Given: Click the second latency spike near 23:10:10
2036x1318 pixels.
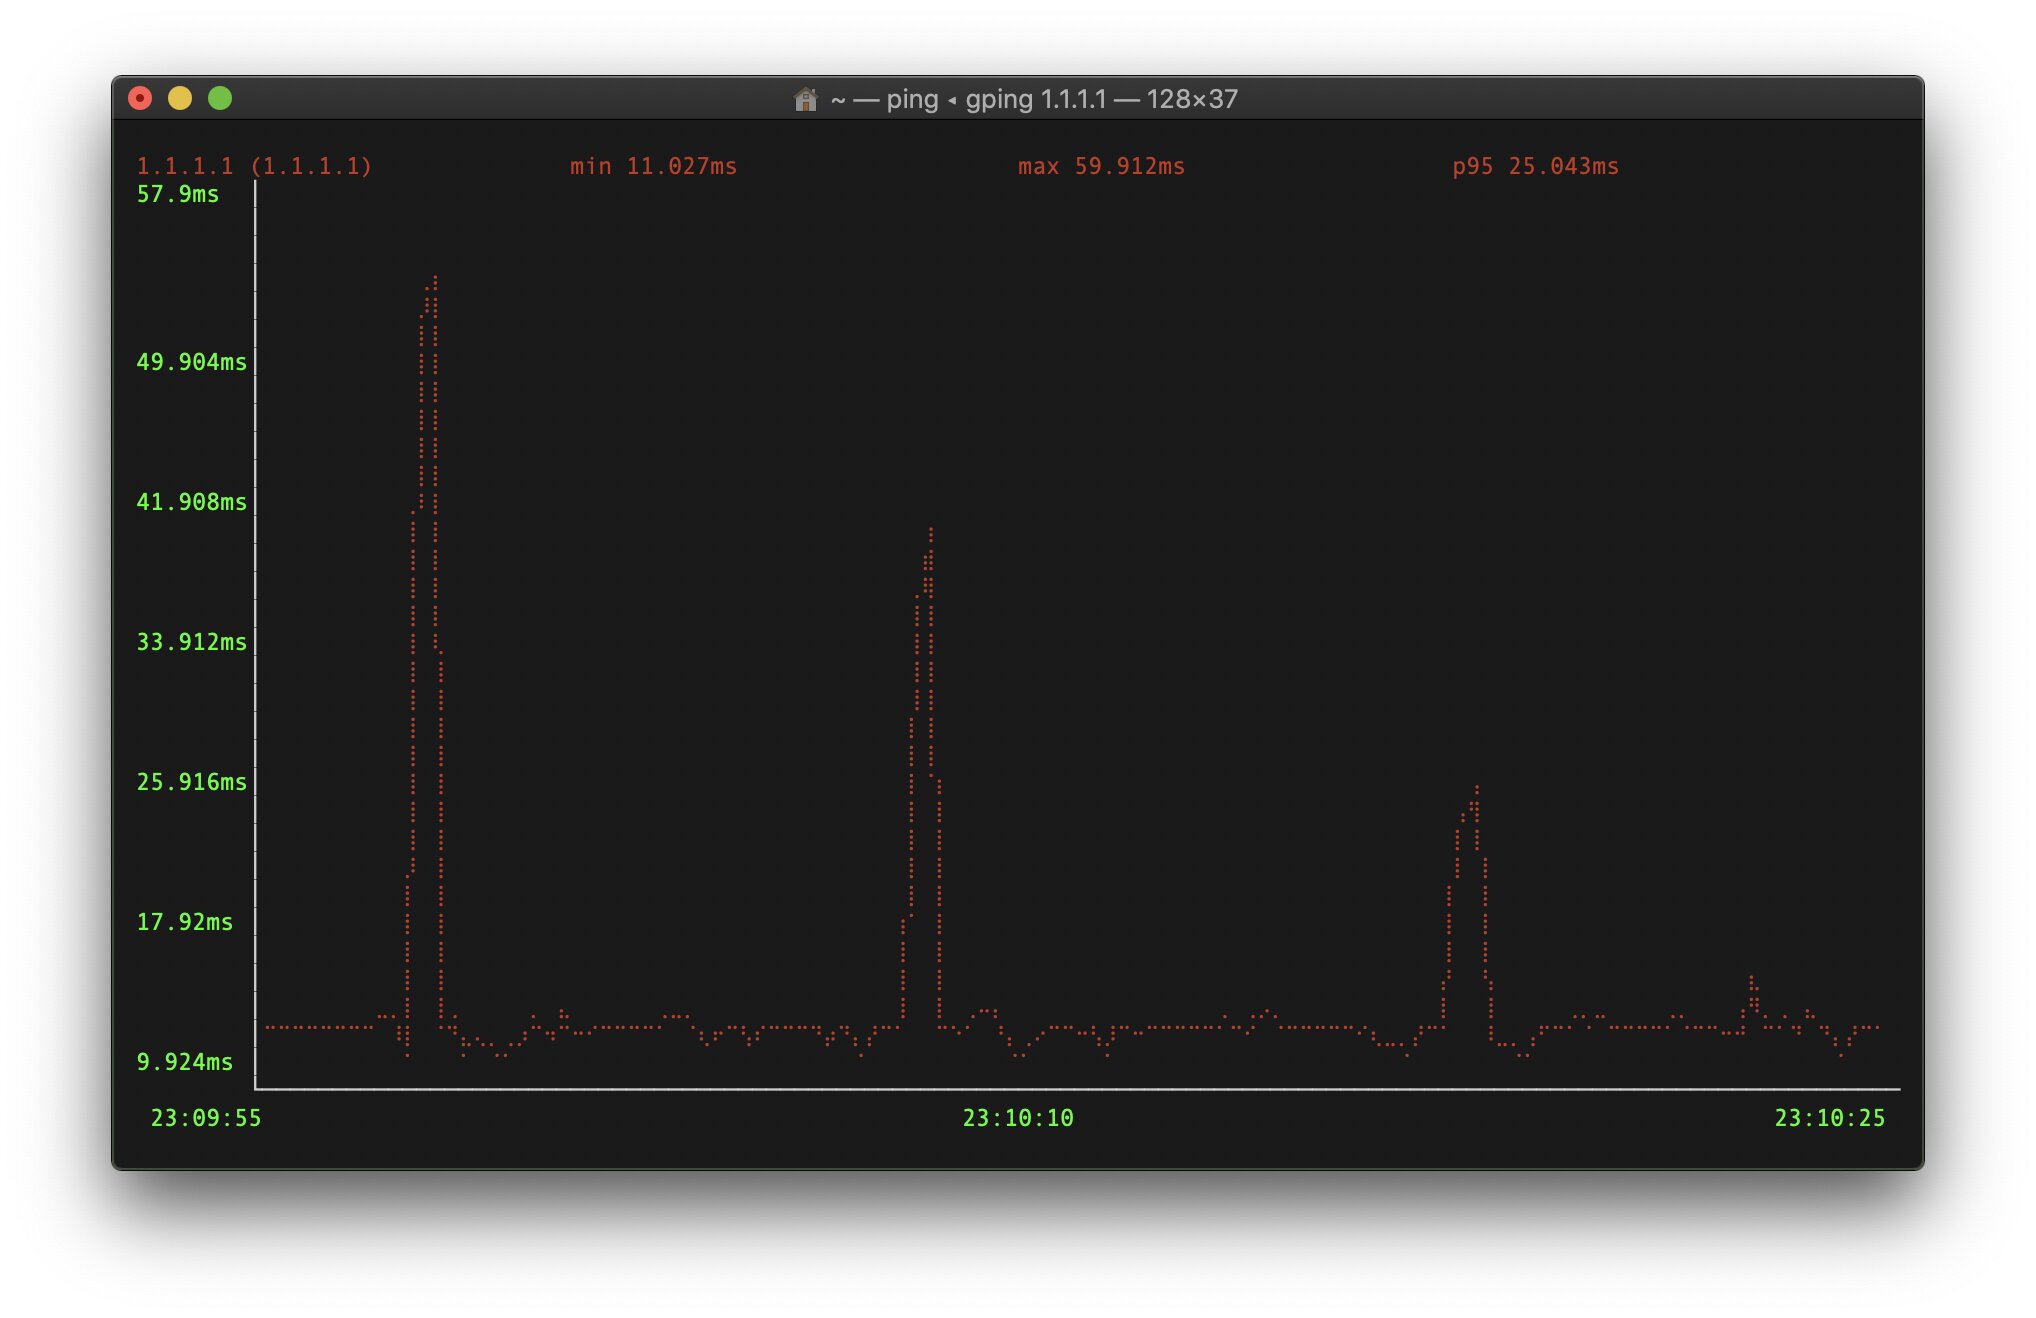Looking at the screenshot, I should click(x=930, y=532).
